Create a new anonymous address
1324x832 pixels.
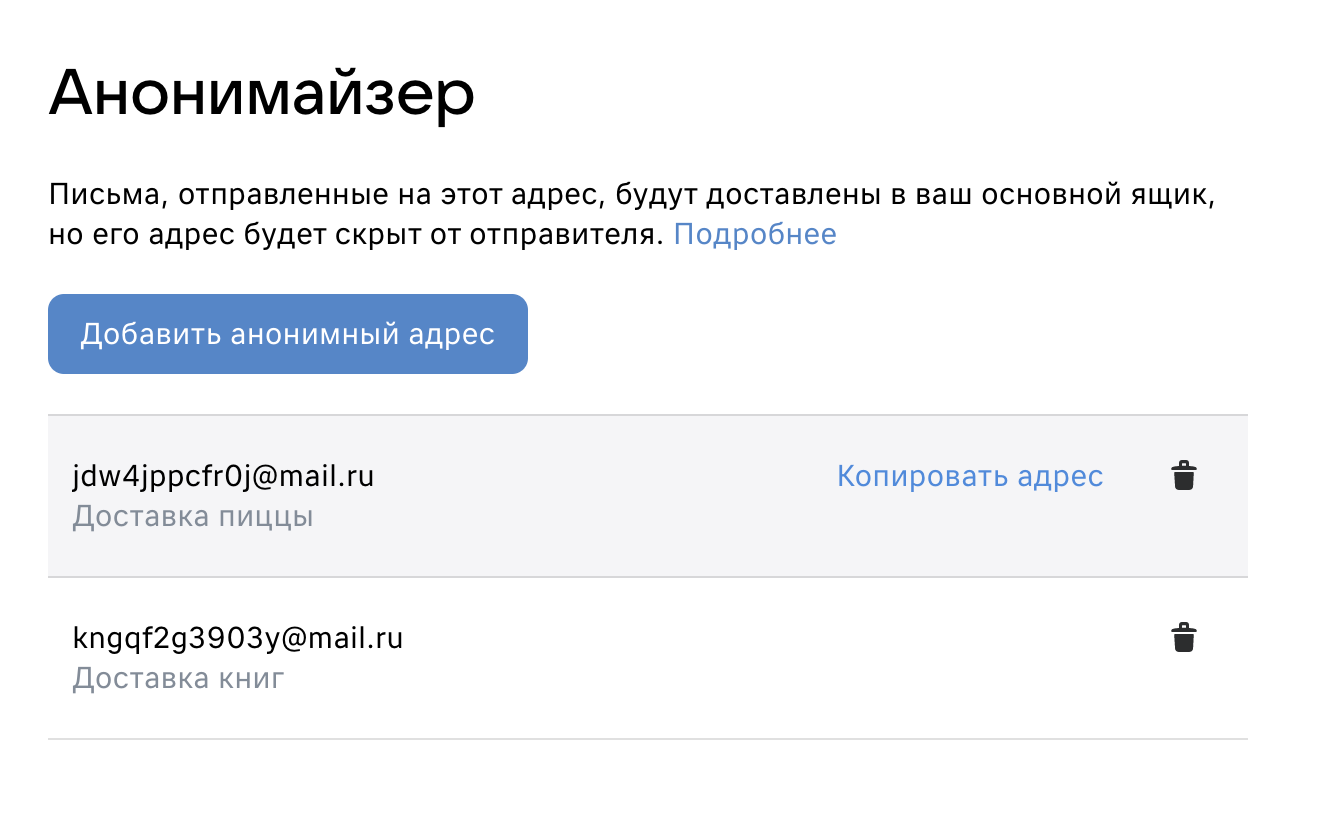pos(288,334)
